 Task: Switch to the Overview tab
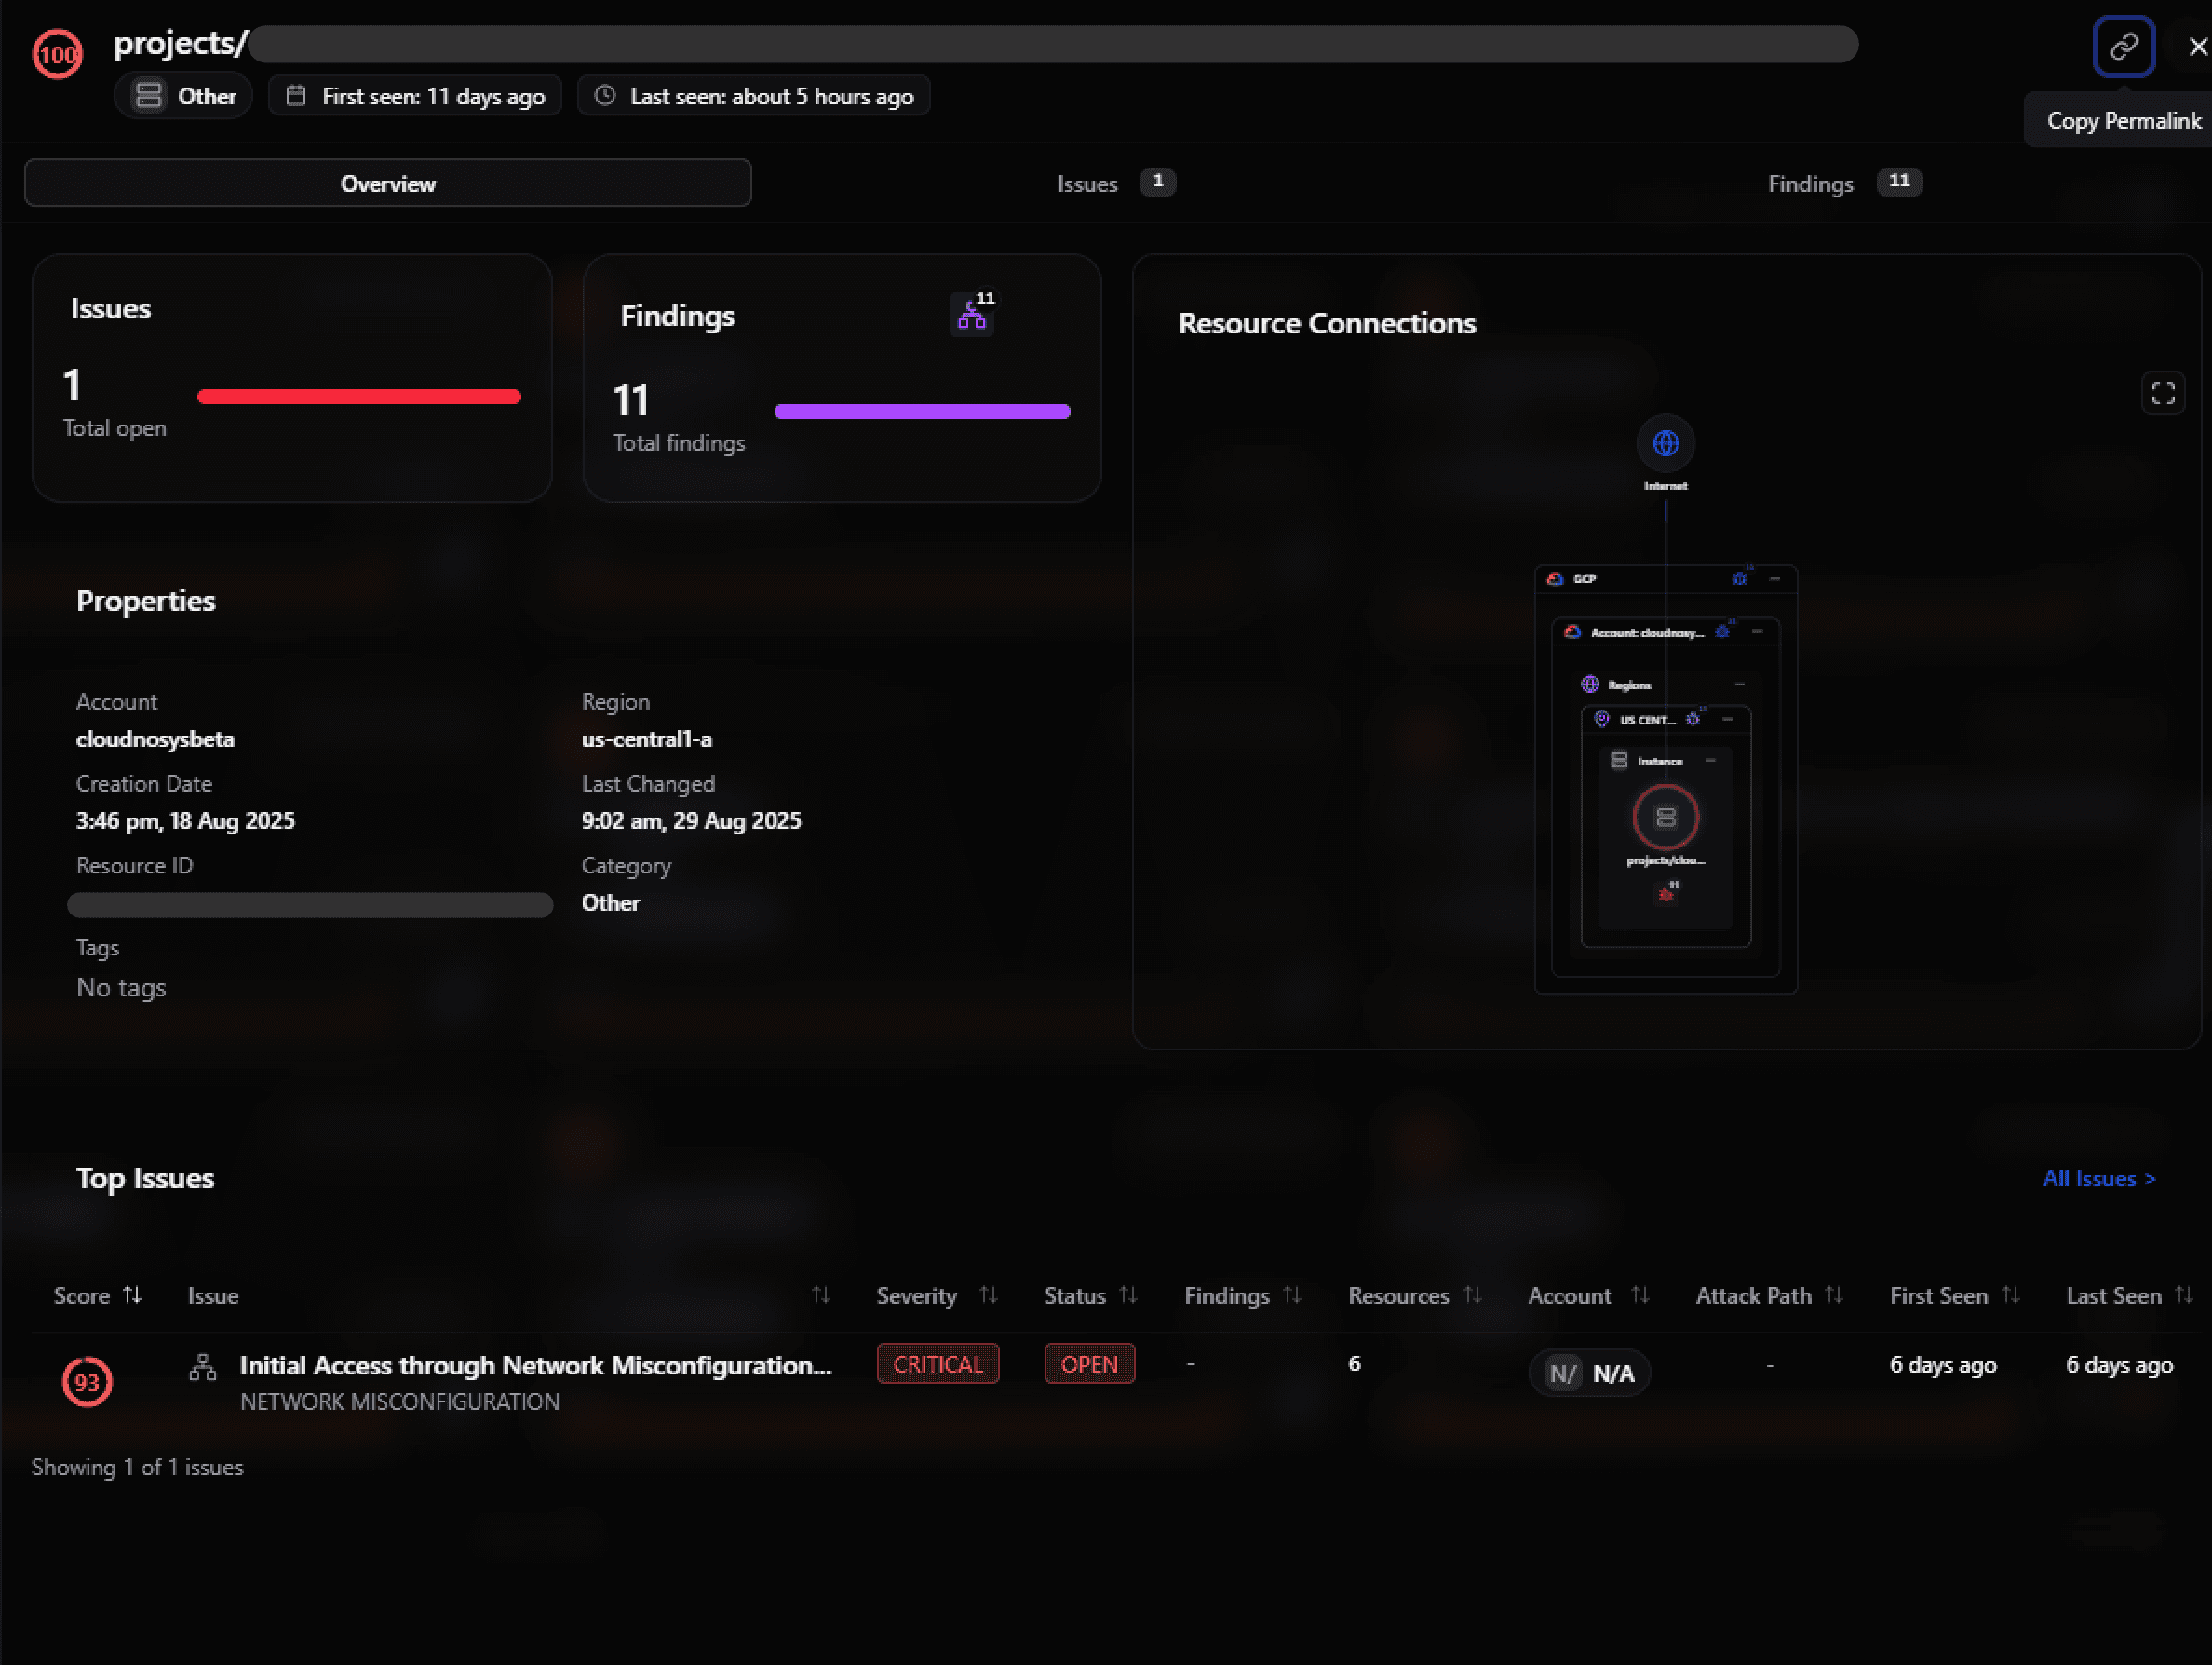point(388,183)
